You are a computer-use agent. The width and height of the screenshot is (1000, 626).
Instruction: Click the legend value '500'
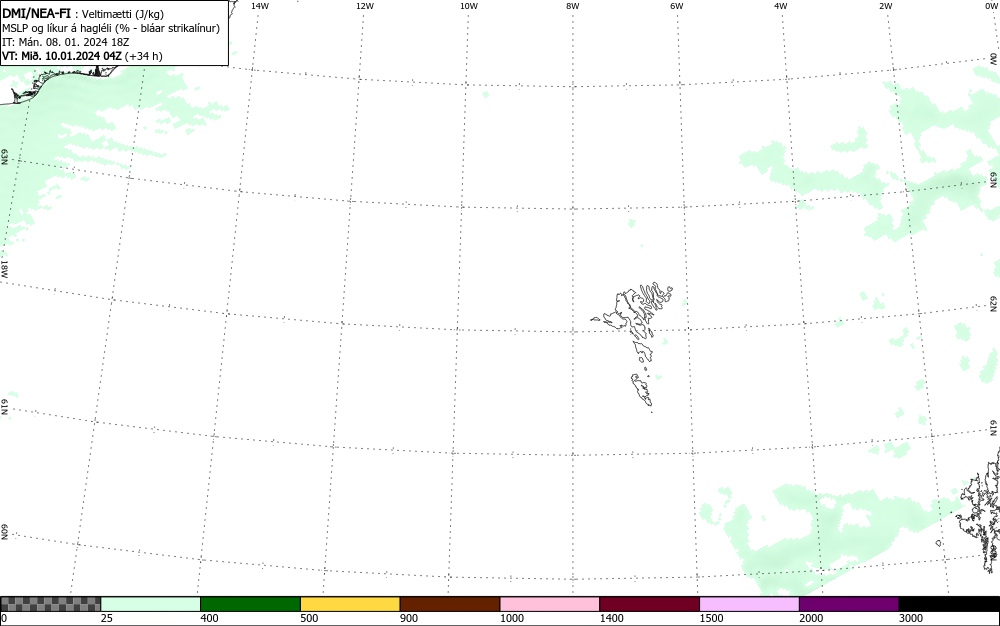tap(309, 618)
